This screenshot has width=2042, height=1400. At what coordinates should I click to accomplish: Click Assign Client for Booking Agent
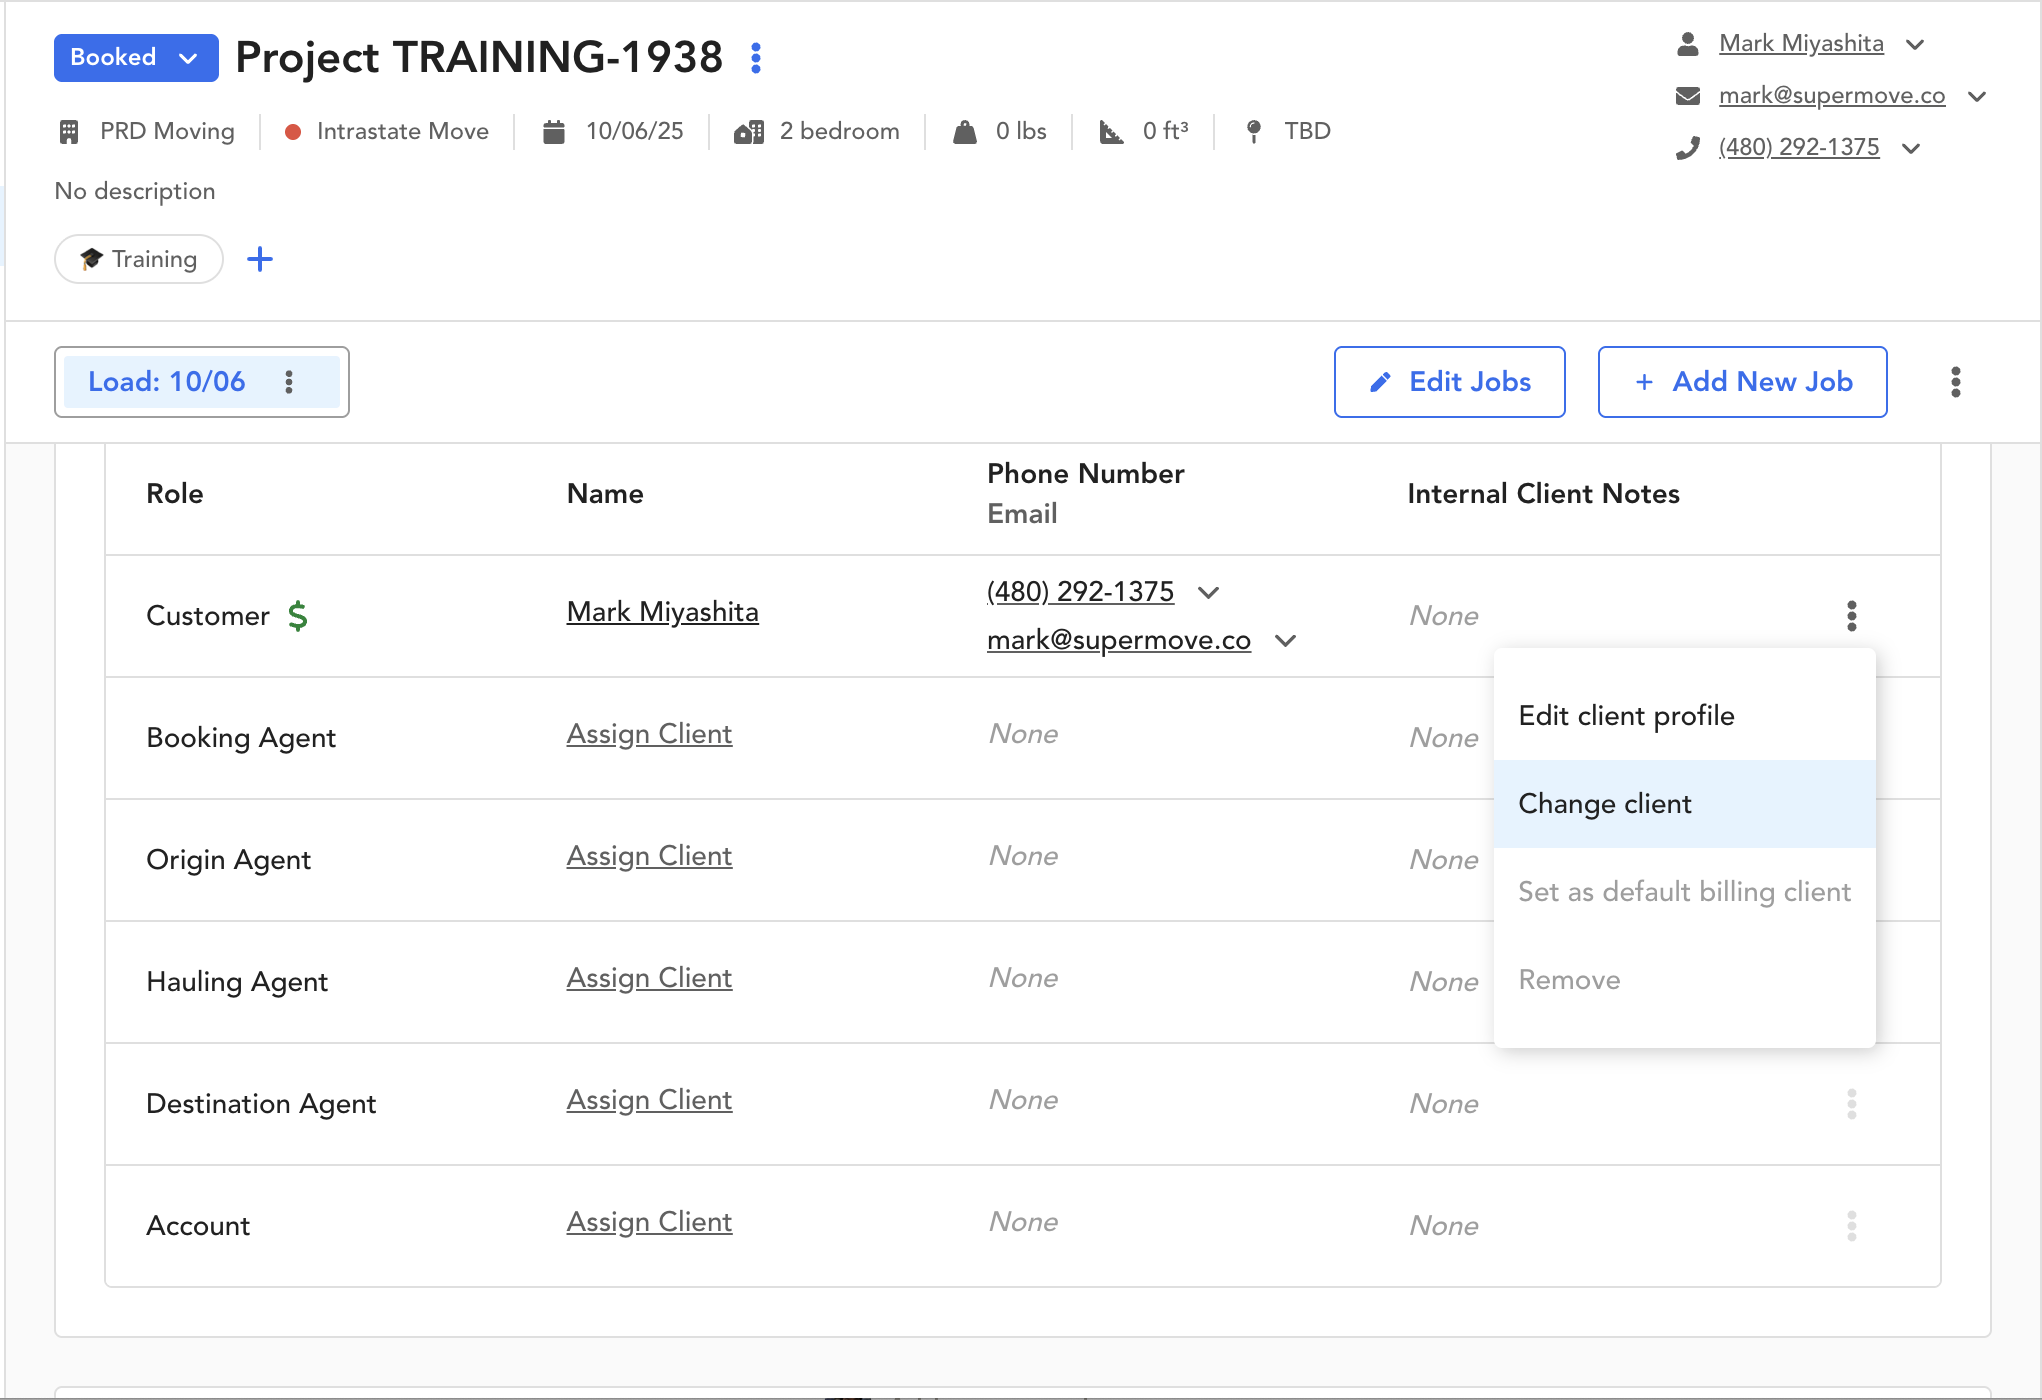tap(649, 734)
